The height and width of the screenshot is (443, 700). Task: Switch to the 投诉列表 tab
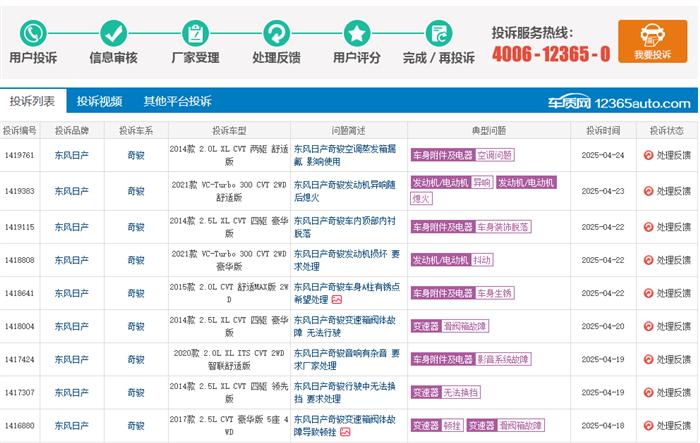[x=33, y=101]
